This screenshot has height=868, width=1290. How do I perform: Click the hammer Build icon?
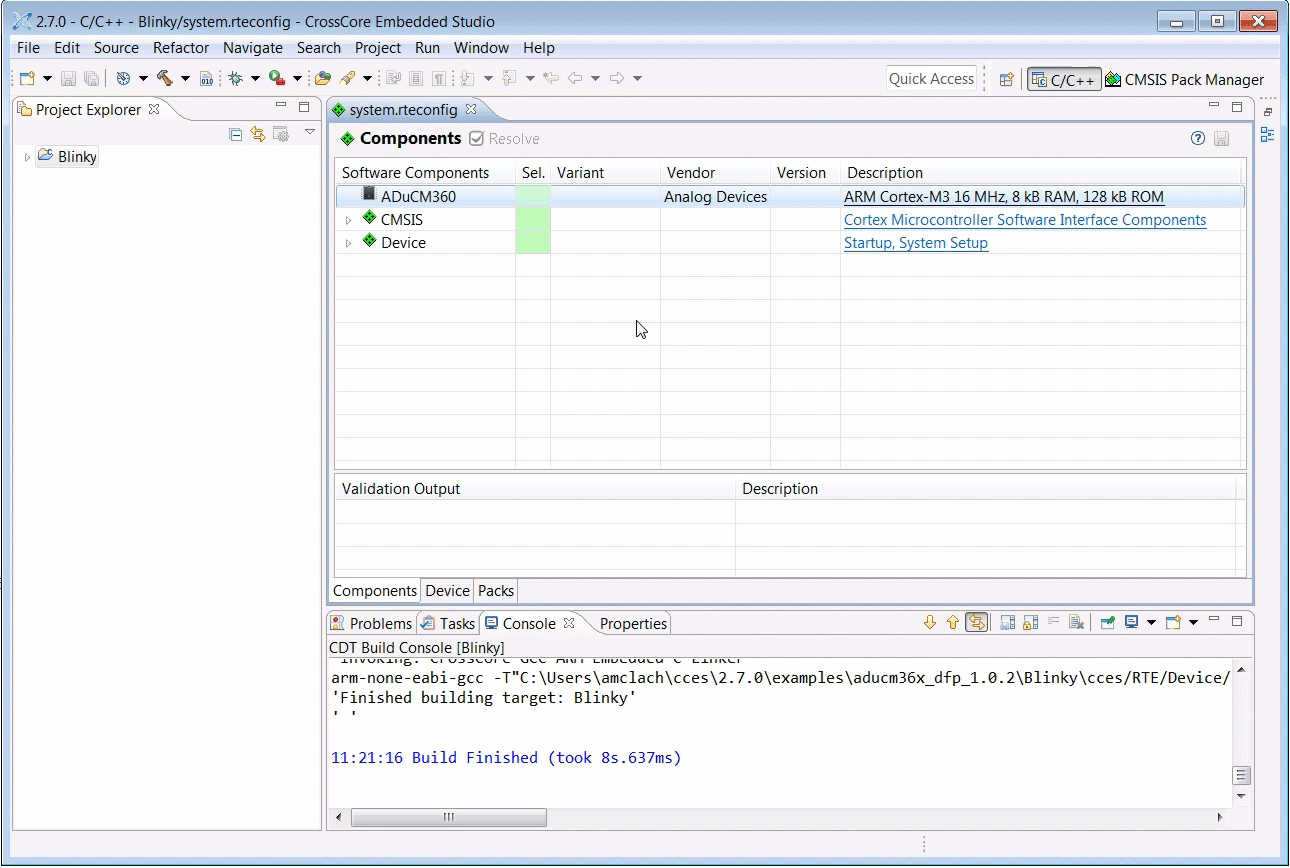[165, 78]
